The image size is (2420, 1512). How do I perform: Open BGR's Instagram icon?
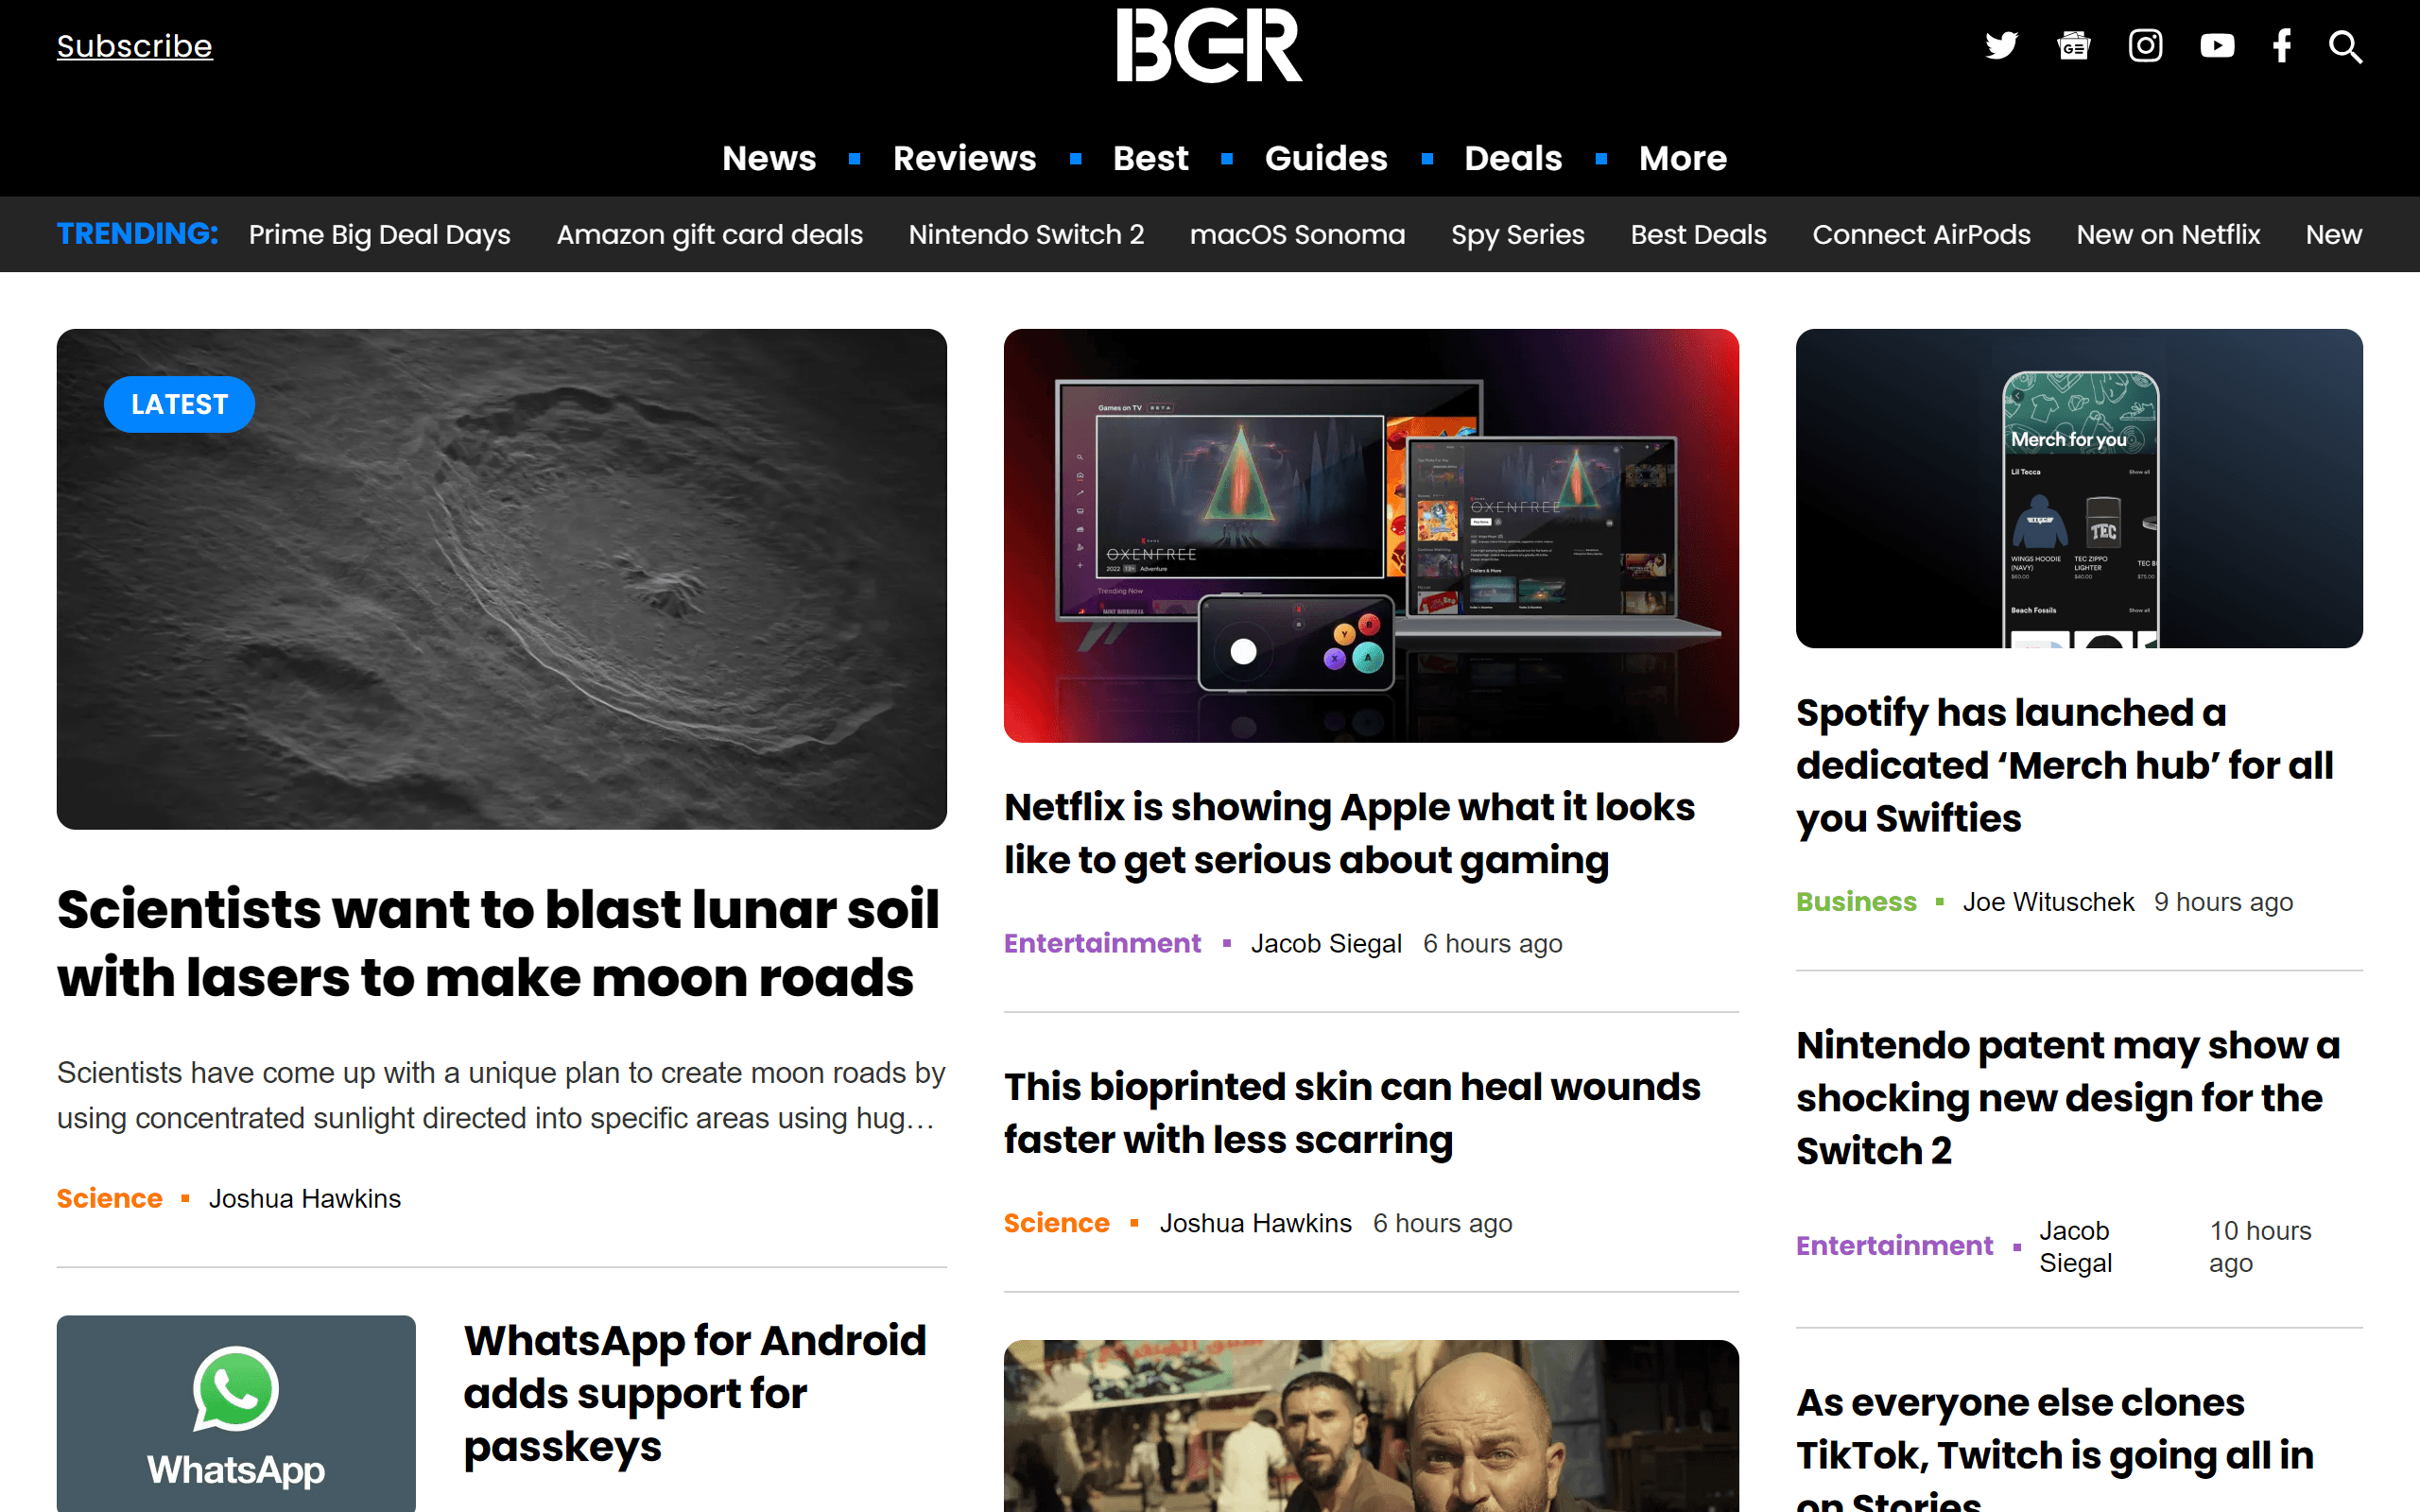click(x=2145, y=46)
